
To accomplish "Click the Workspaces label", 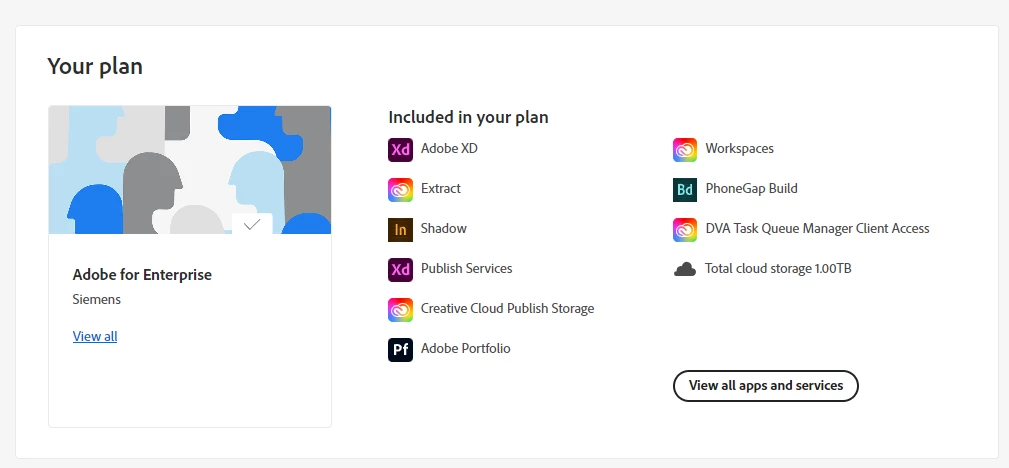I will 739,148.
